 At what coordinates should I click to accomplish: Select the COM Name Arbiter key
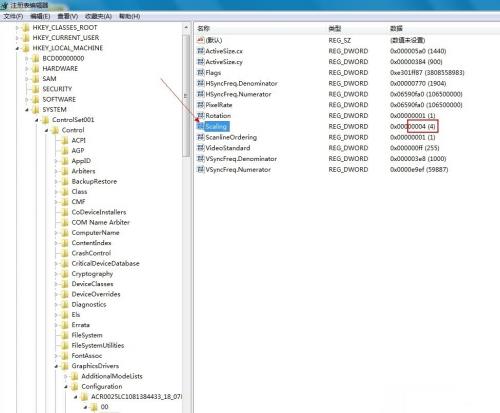[x=100, y=222]
